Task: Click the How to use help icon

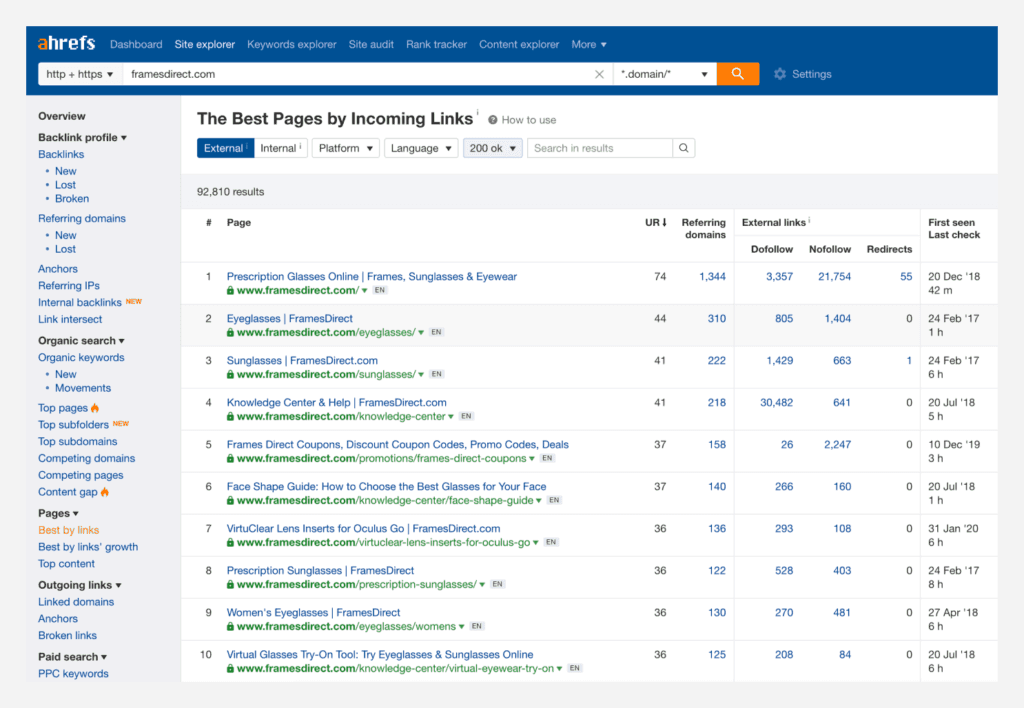Action: point(492,120)
